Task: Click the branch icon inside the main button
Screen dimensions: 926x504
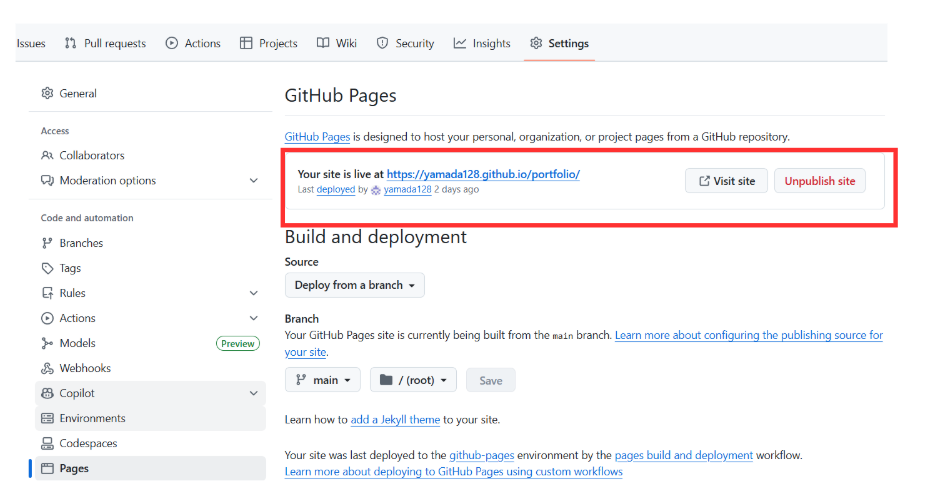Action: point(301,380)
